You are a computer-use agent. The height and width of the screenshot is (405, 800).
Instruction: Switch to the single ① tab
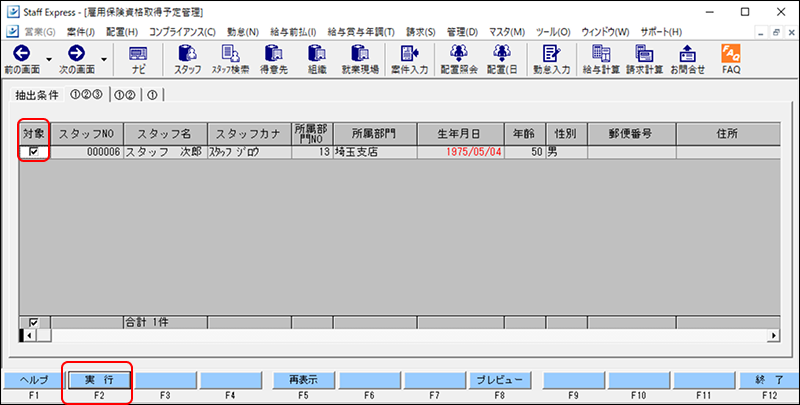[x=152, y=95]
